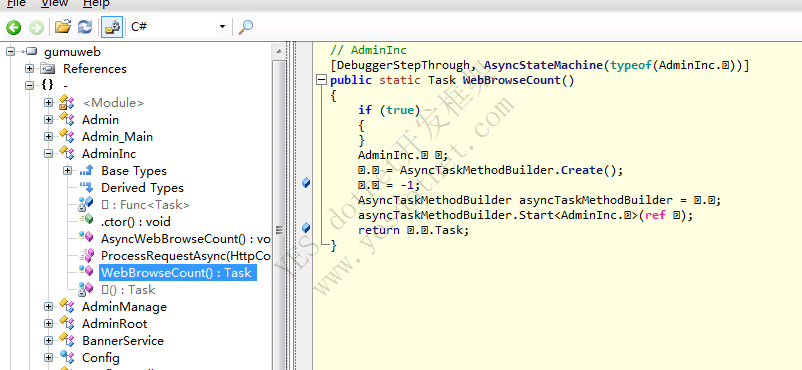Collapse the {} - namespace node
The width and height of the screenshot is (802, 370).
(x=29, y=85)
